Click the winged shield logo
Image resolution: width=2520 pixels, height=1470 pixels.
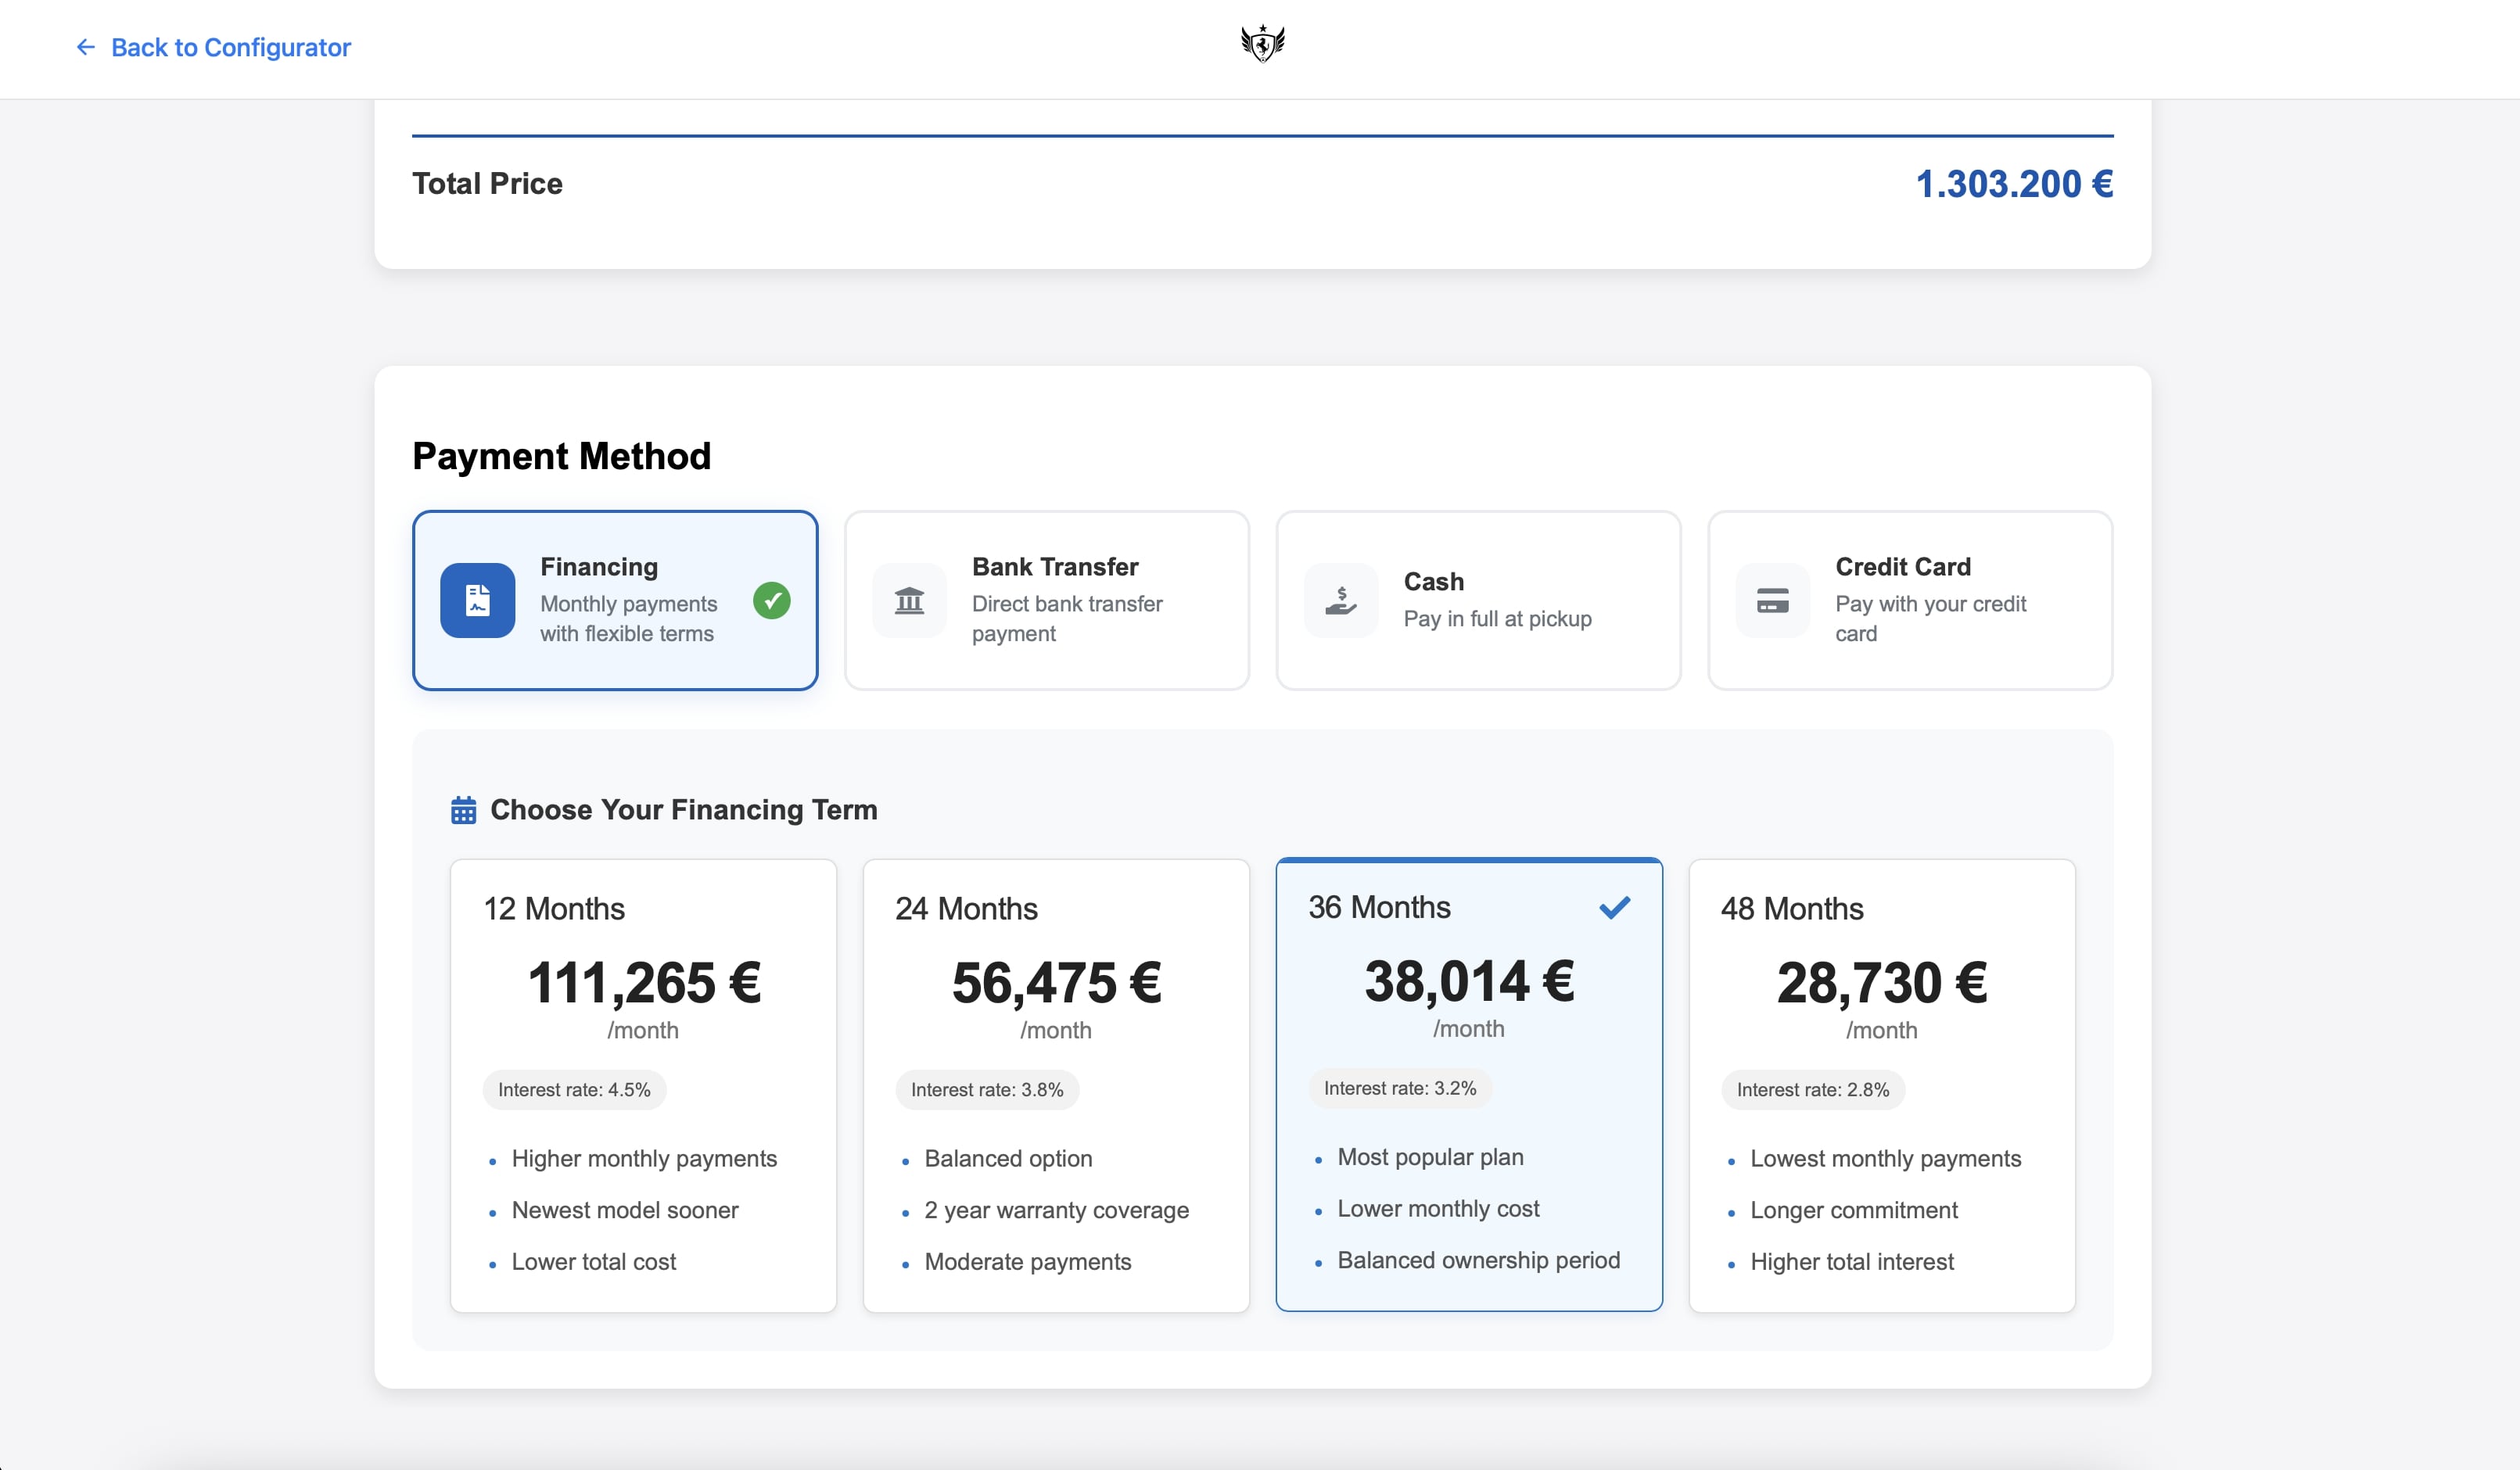point(1262,44)
